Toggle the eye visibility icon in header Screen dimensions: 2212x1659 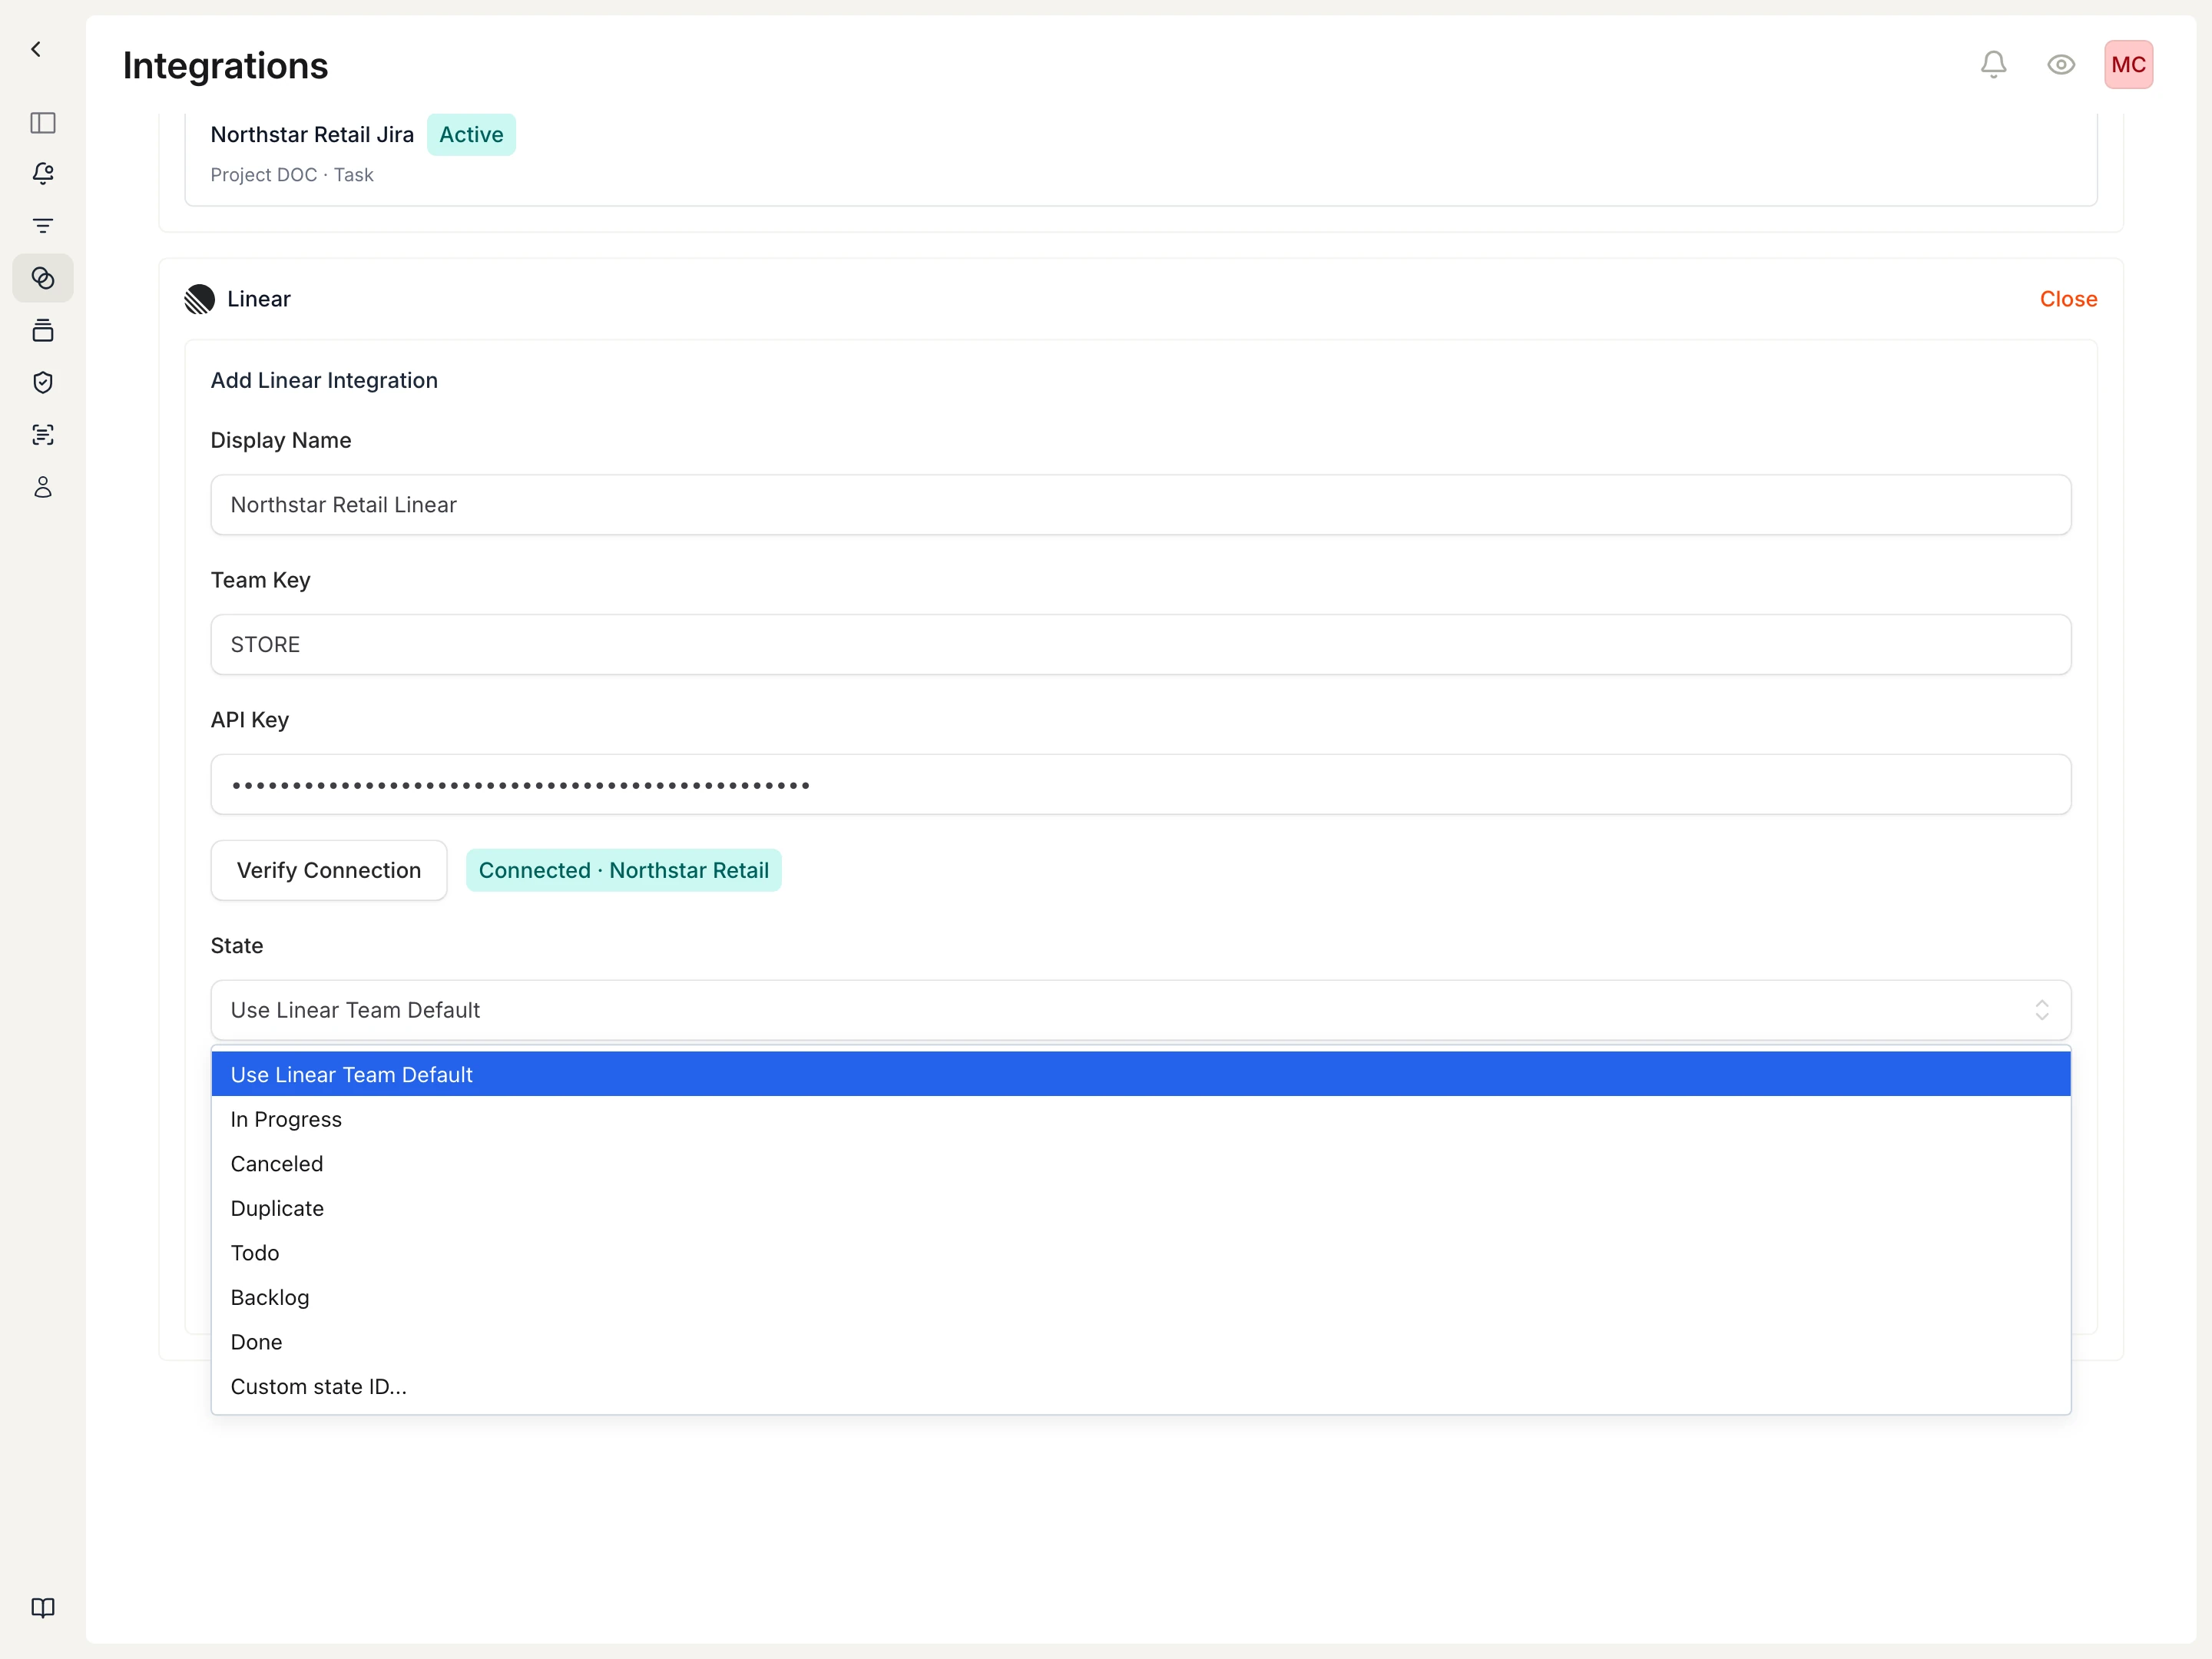[2061, 65]
